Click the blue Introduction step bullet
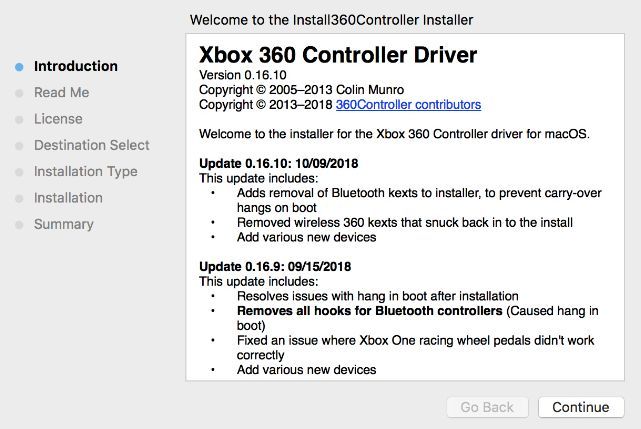 tap(19, 67)
